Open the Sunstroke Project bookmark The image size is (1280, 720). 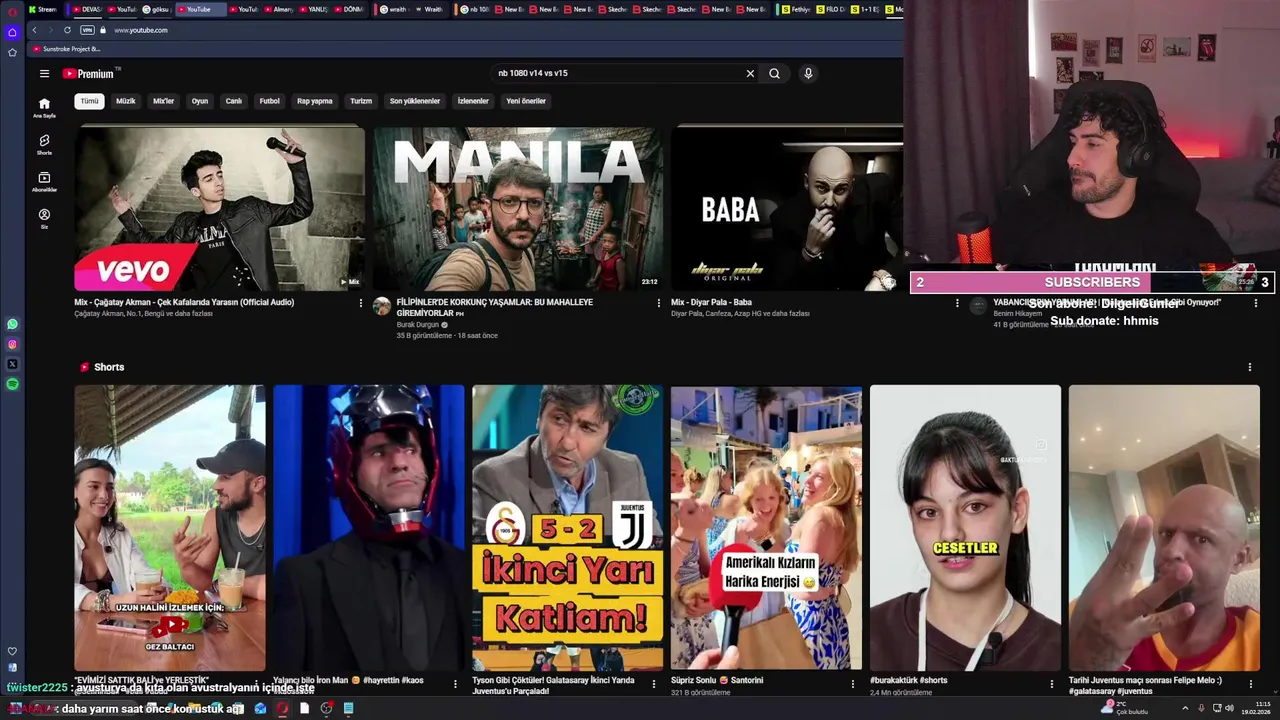click(x=68, y=48)
